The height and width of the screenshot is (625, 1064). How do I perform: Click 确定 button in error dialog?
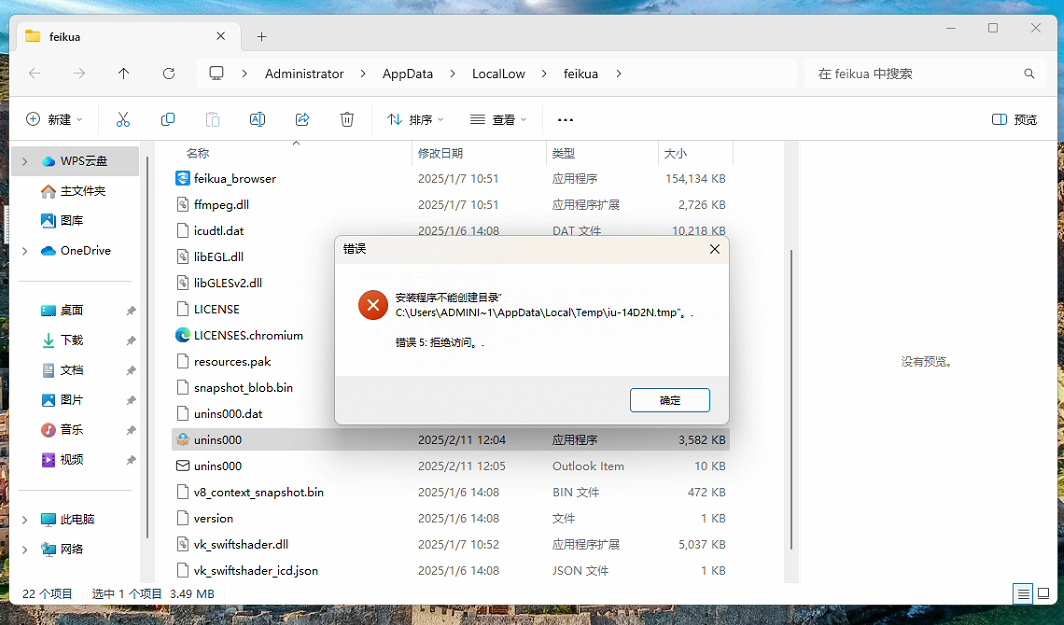tap(670, 400)
